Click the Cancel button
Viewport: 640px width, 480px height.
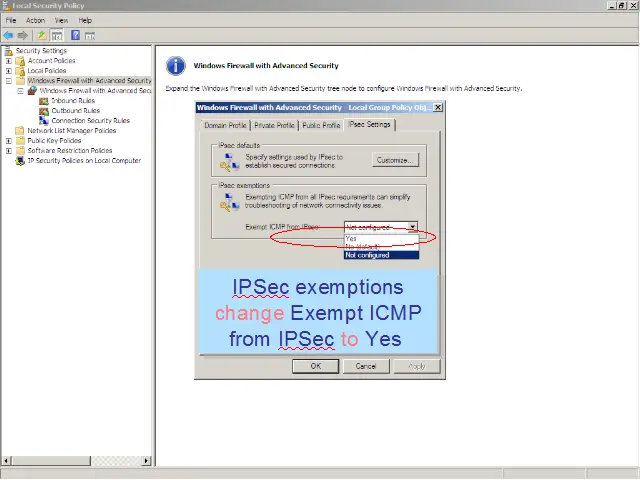point(366,366)
